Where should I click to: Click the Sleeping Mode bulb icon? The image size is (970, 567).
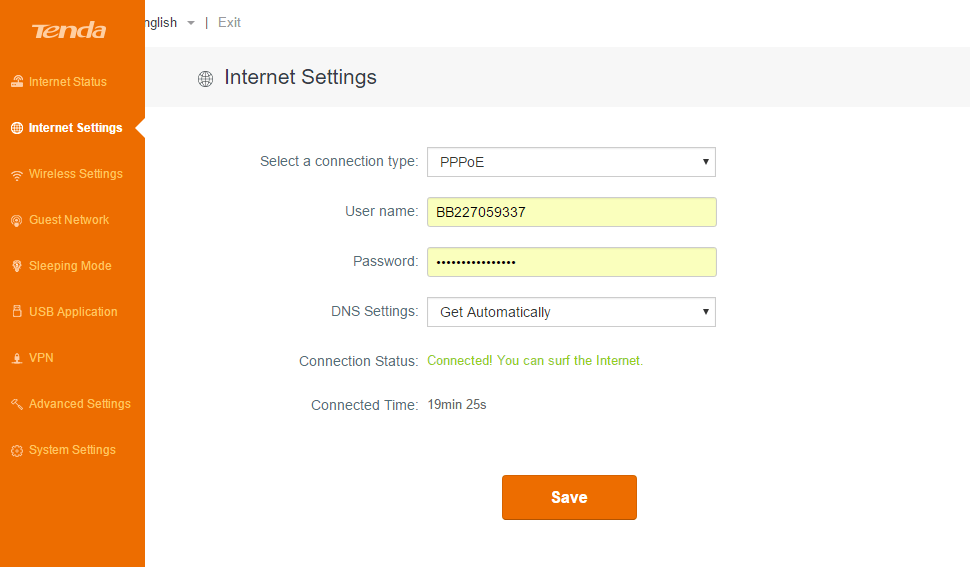click(17, 266)
